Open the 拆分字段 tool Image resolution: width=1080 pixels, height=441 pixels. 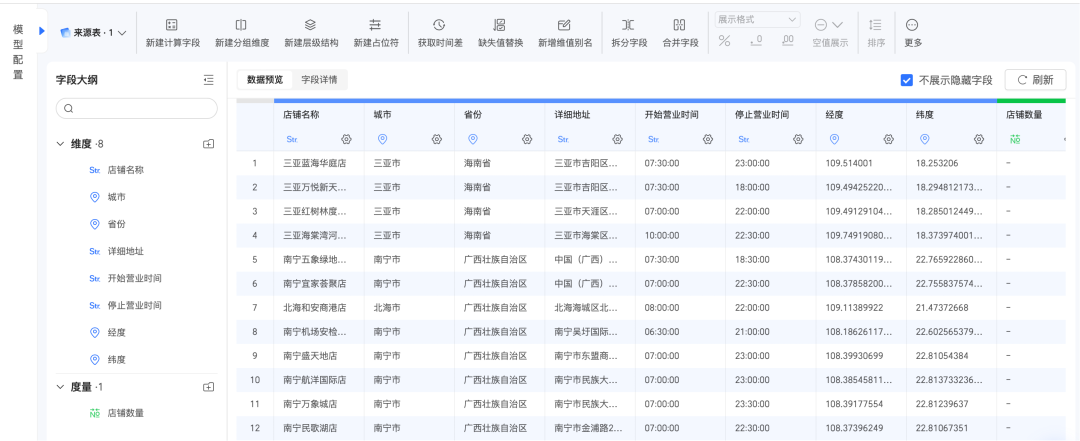629,34
